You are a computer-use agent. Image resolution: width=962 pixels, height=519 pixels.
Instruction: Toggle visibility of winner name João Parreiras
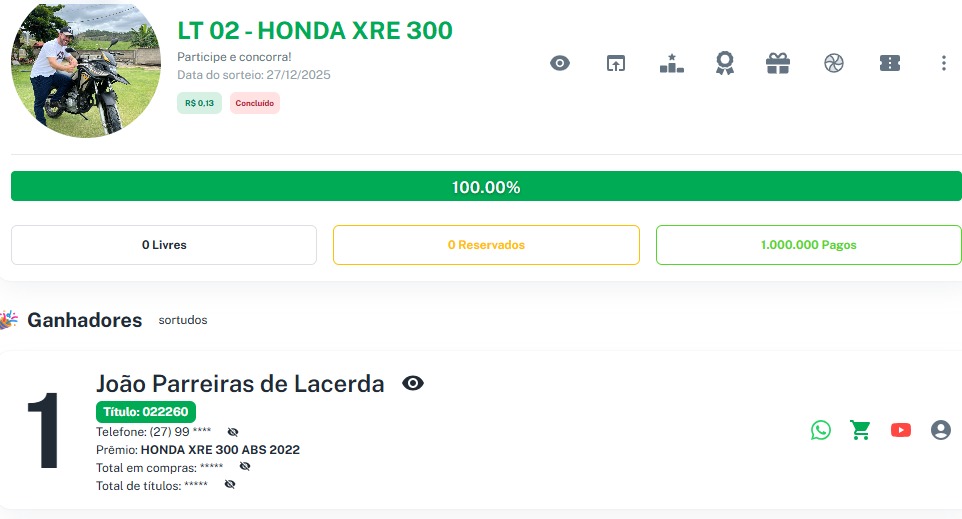pos(413,383)
